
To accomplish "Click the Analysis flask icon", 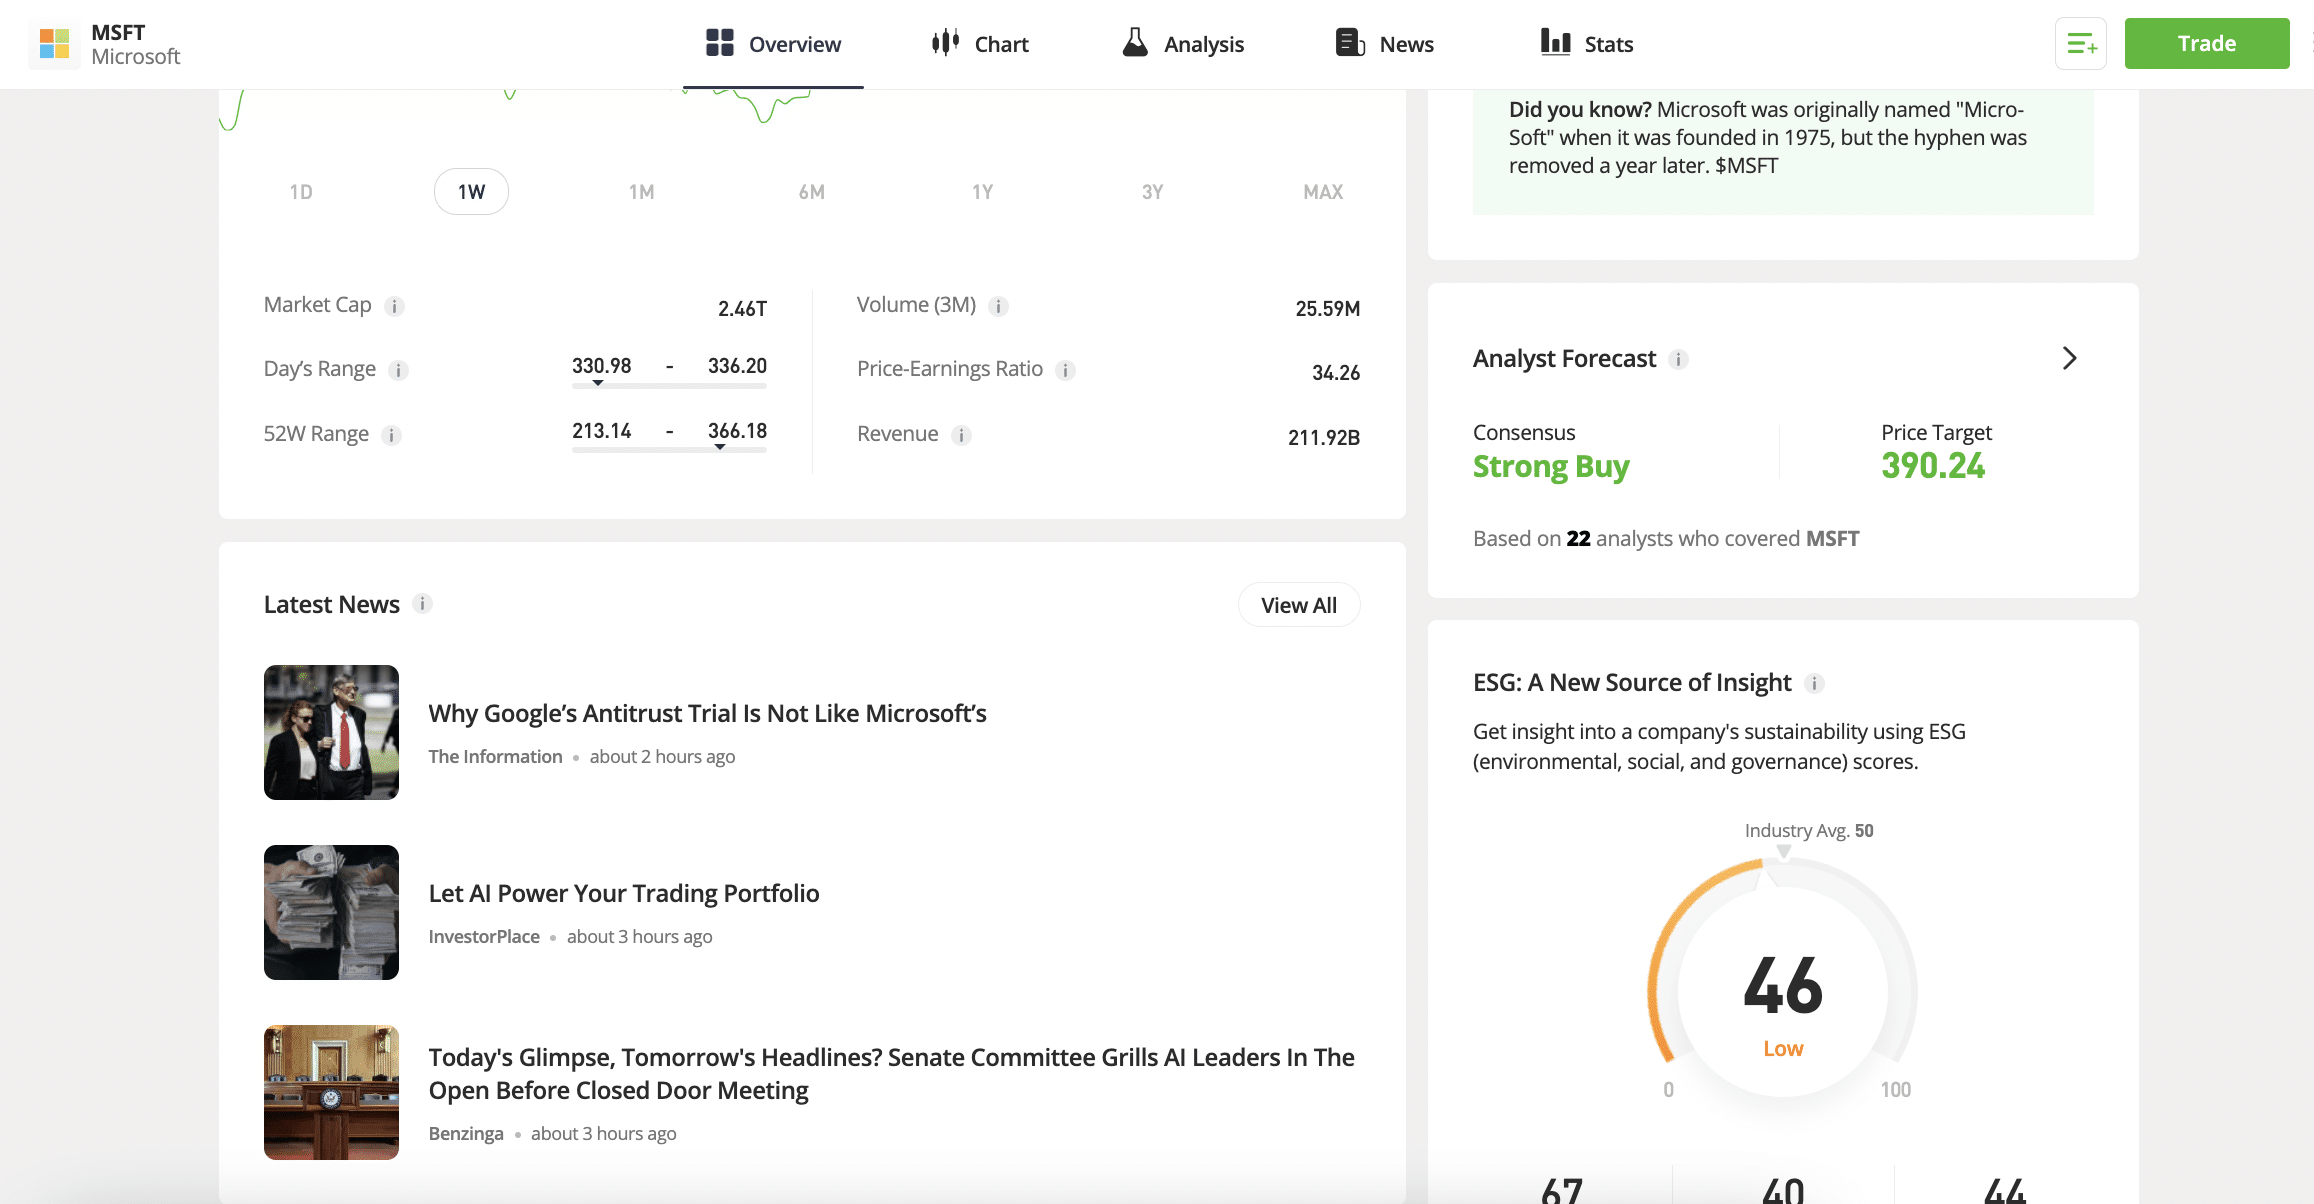I will coord(1134,42).
